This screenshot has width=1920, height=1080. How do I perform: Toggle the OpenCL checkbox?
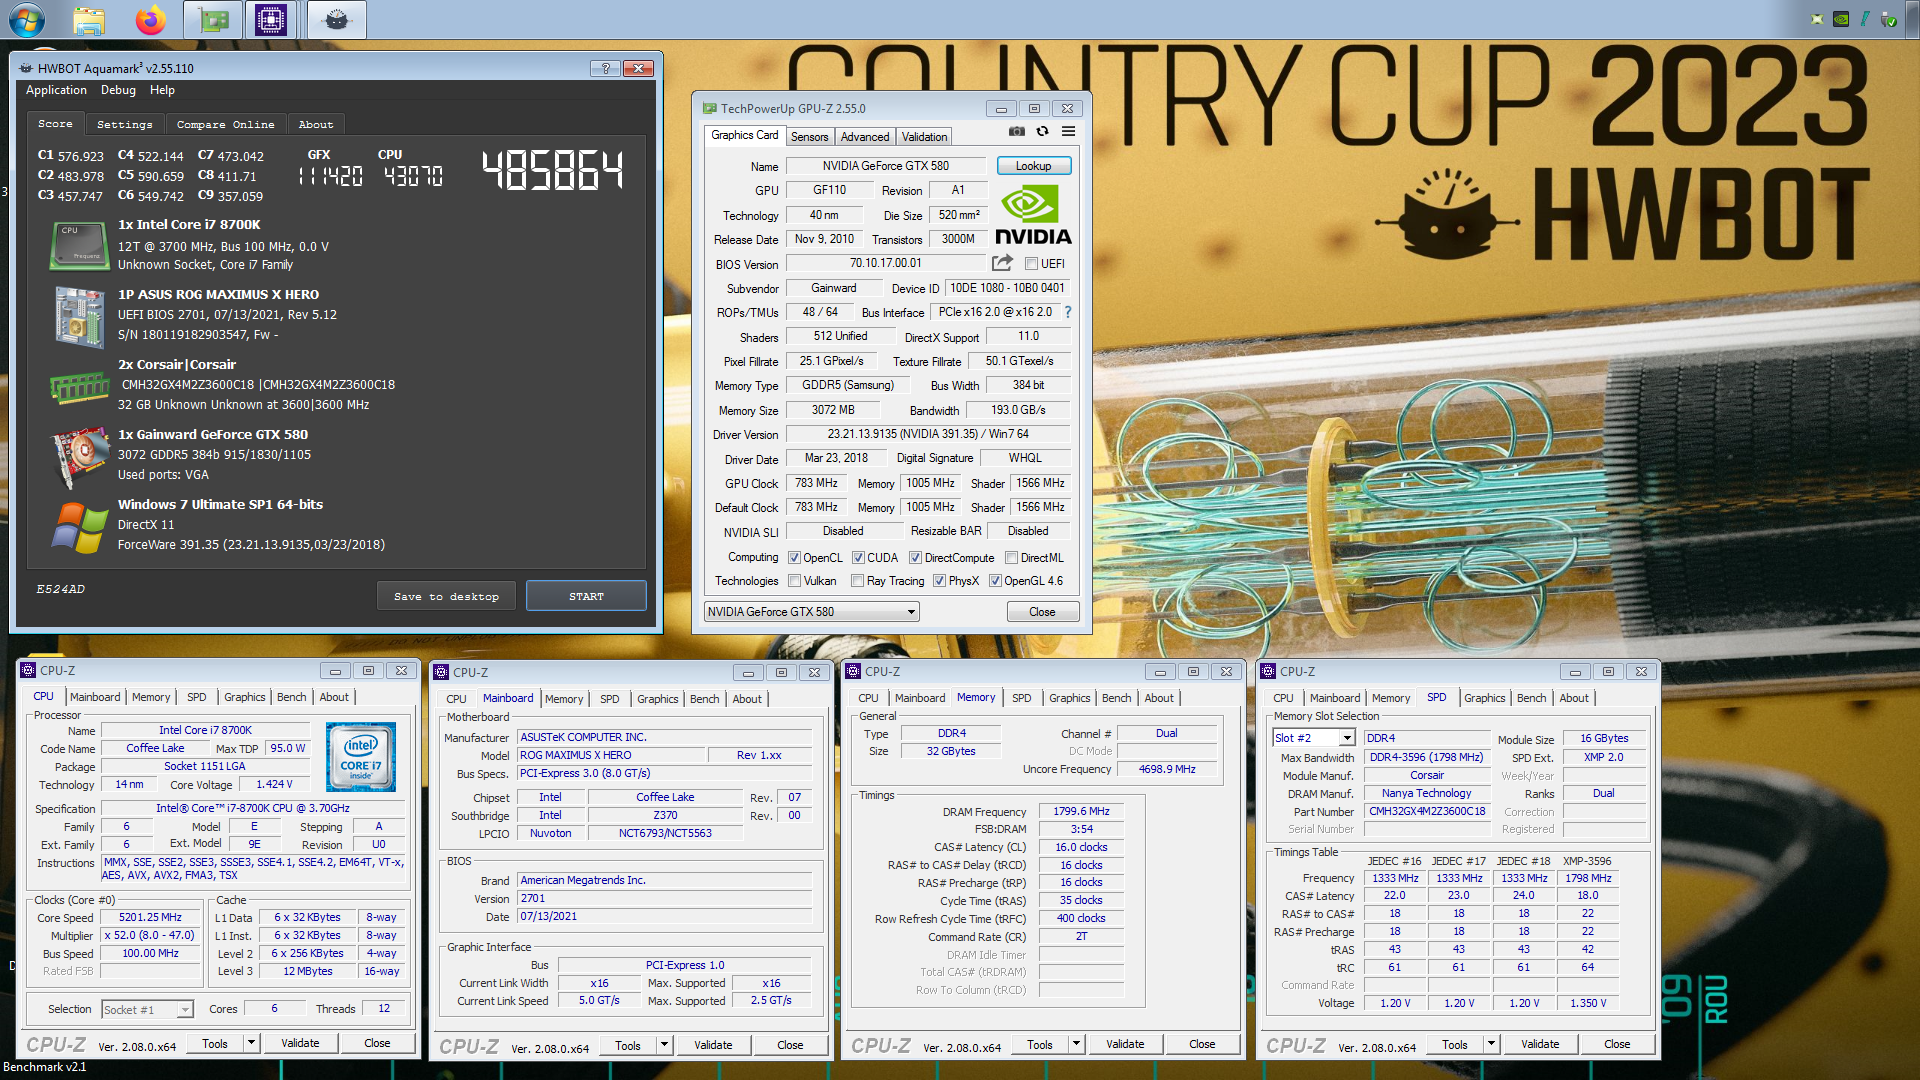coord(794,558)
